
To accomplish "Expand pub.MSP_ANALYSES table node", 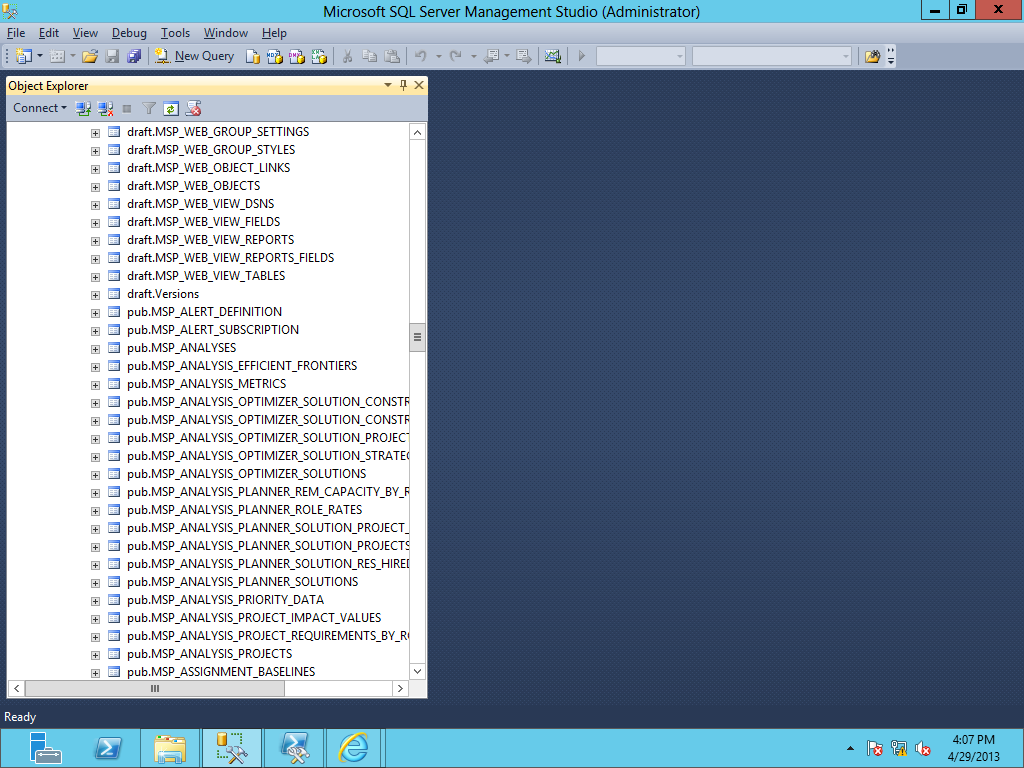I will (x=95, y=349).
